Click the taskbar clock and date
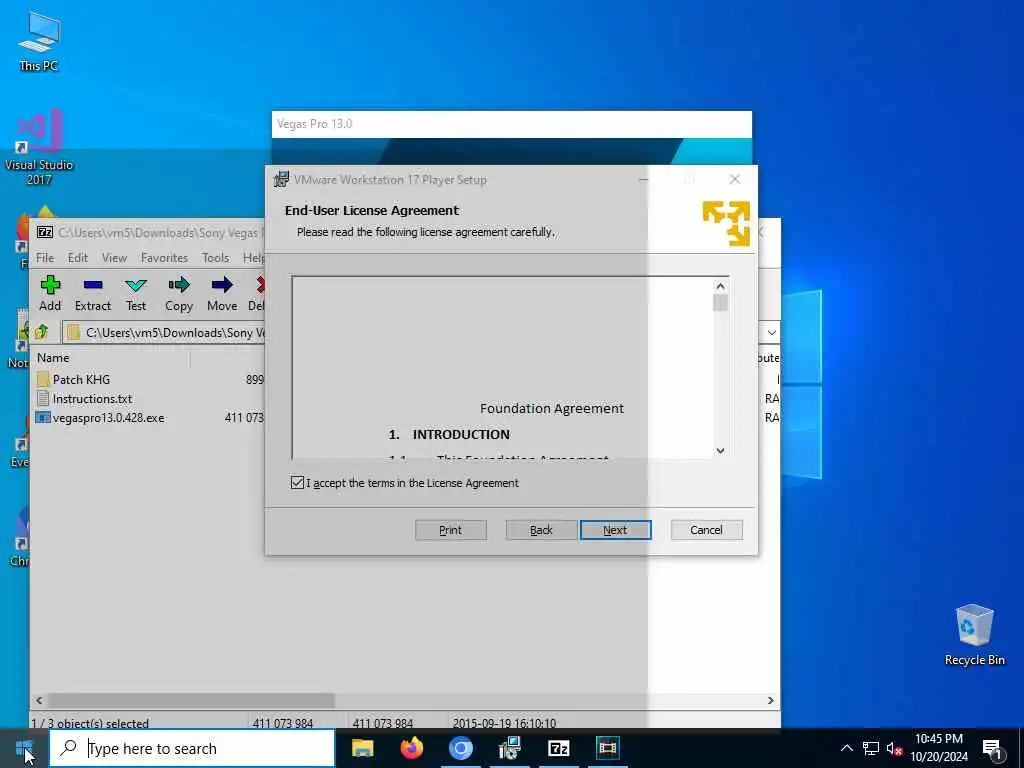This screenshot has width=1024, height=768. point(939,748)
